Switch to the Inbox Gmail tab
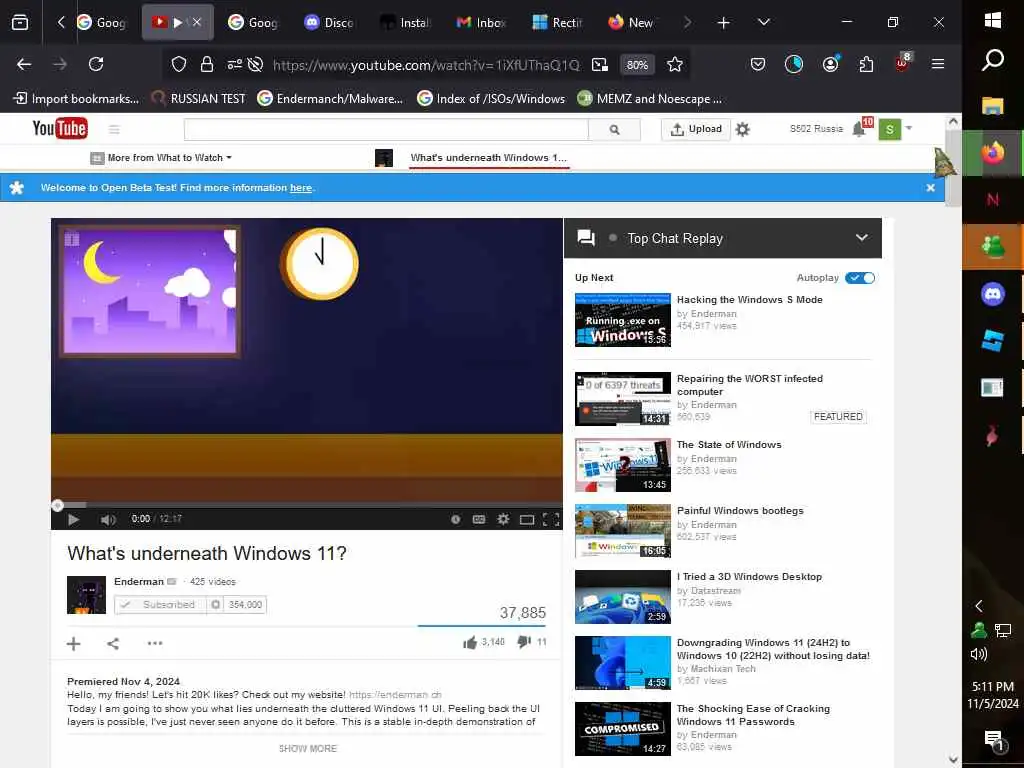 point(481,22)
